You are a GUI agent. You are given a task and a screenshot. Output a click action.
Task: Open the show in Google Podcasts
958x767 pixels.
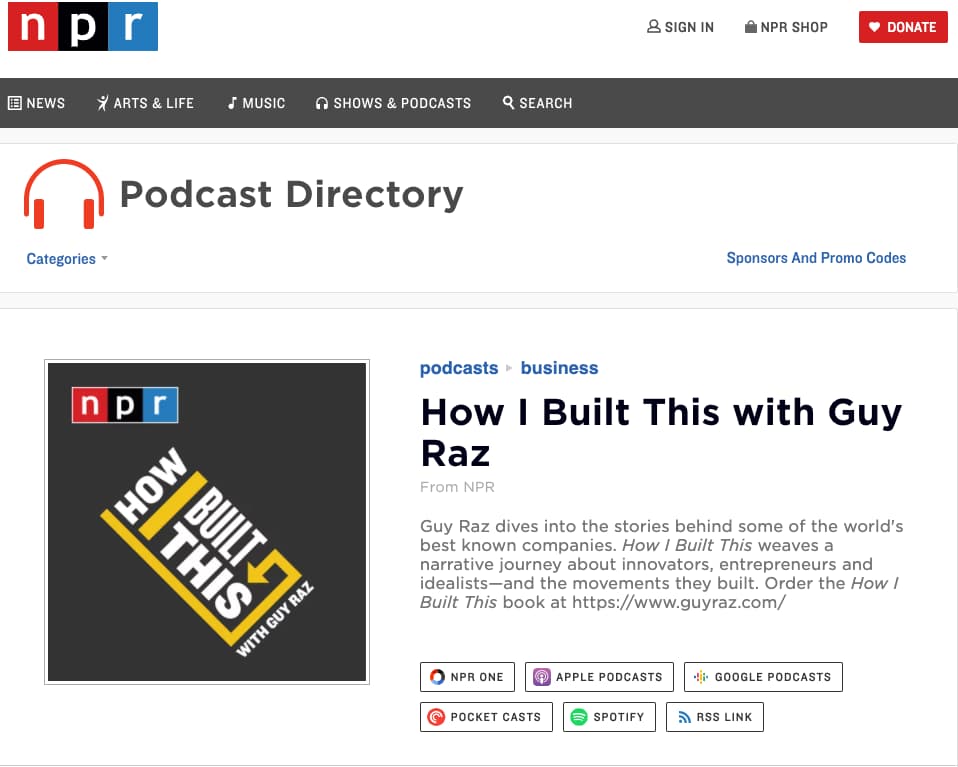(763, 677)
